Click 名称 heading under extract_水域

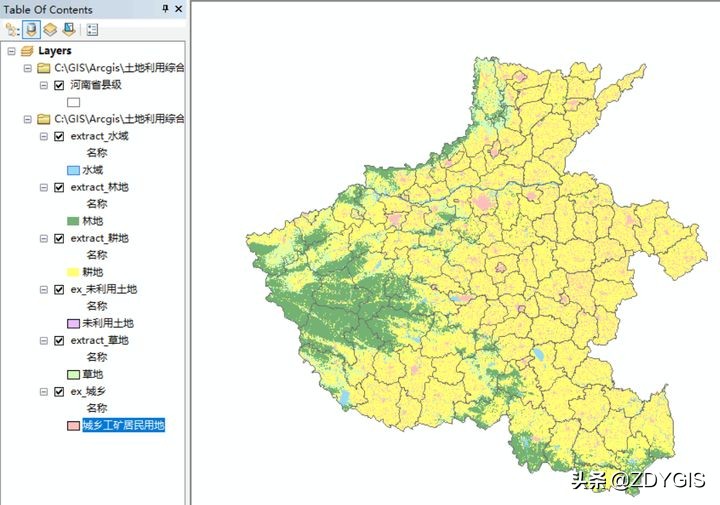coord(97,153)
